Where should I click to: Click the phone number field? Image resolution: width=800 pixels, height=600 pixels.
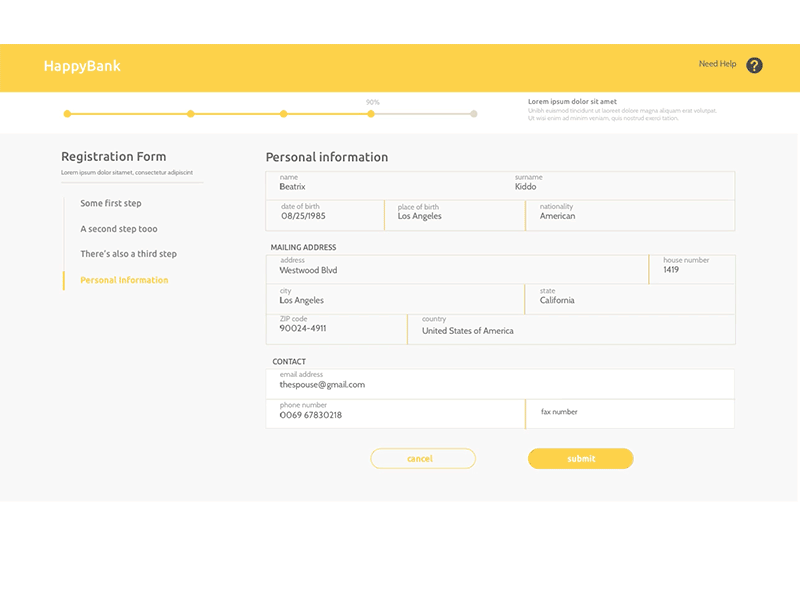point(395,414)
